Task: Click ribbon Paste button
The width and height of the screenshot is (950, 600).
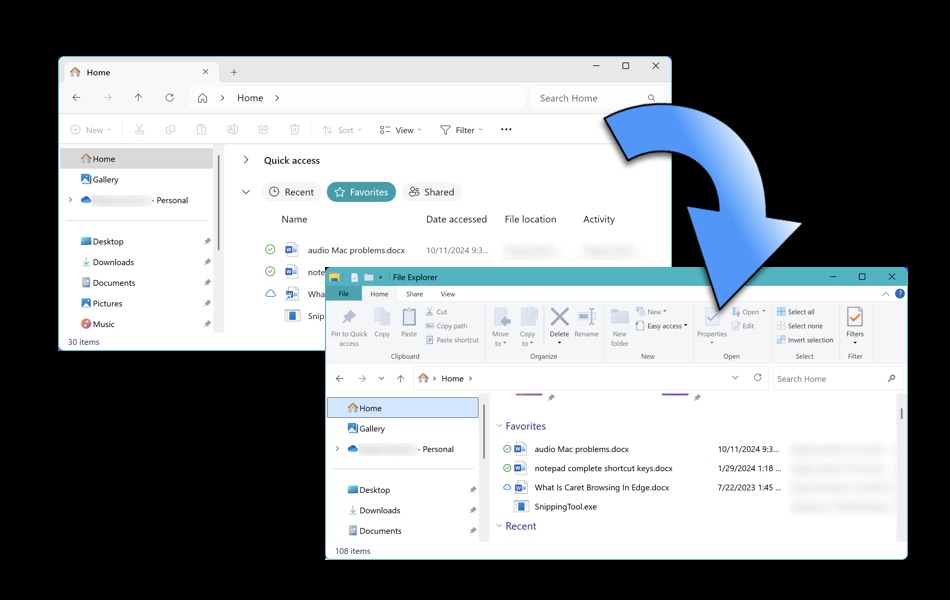Action: tap(409, 323)
